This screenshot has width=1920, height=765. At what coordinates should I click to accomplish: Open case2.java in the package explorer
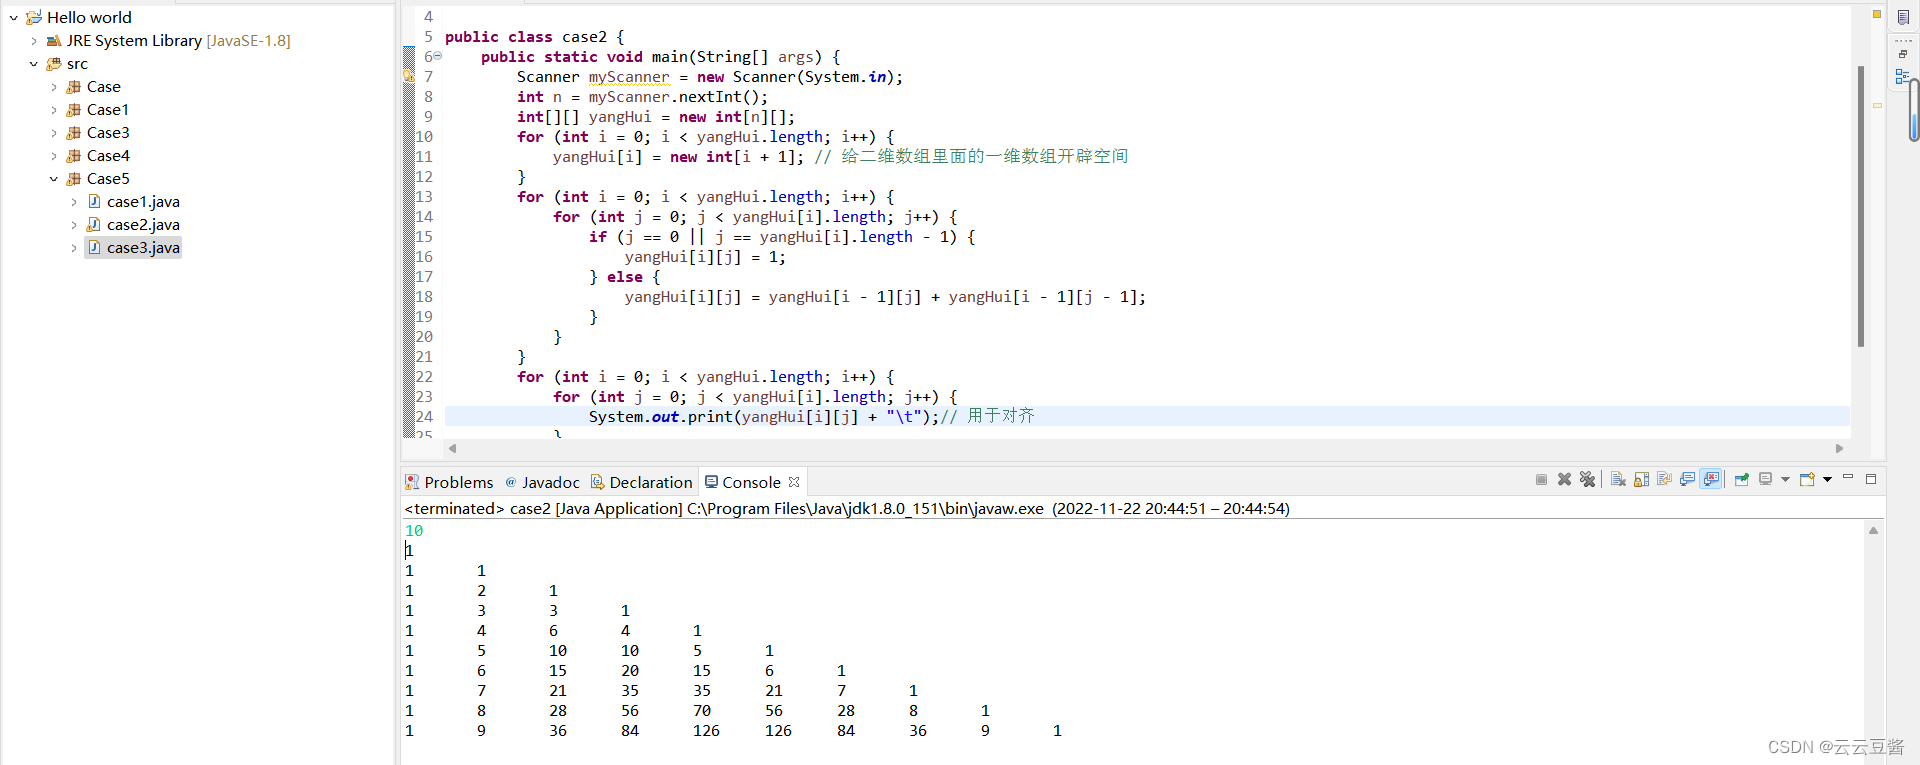pos(143,225)
